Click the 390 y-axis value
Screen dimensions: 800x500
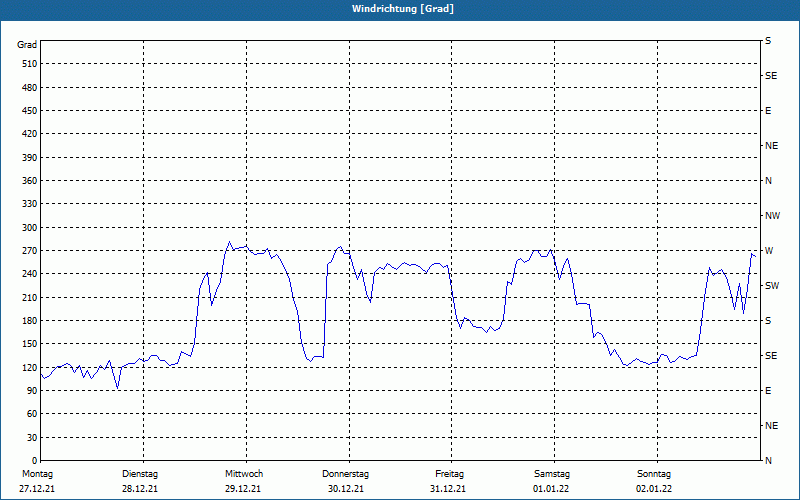[x=30, y=158]
